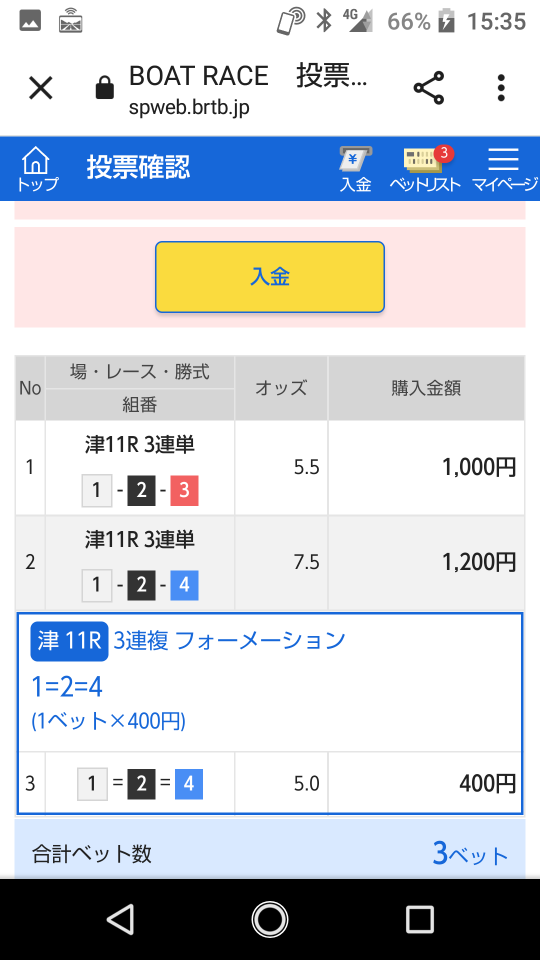Tap the padlock site security icon
This screenshot has height=960, width=540.
tap(105, 88)
